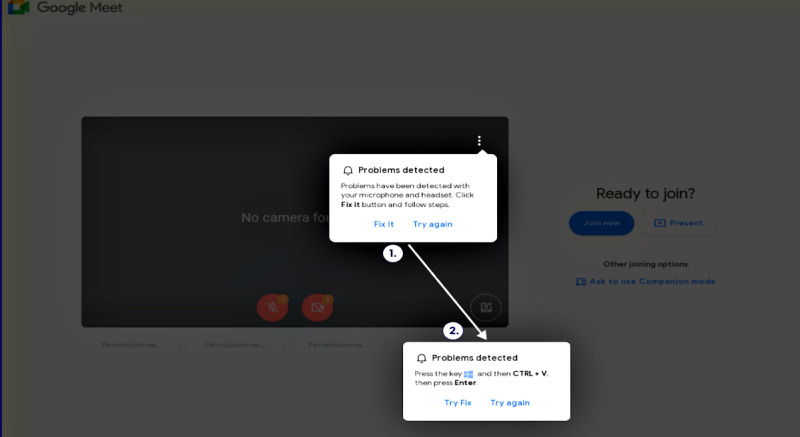Viewport: 800px width, 437px height.
Task: Click the microphone warning badge
Action: click(283, 299)
